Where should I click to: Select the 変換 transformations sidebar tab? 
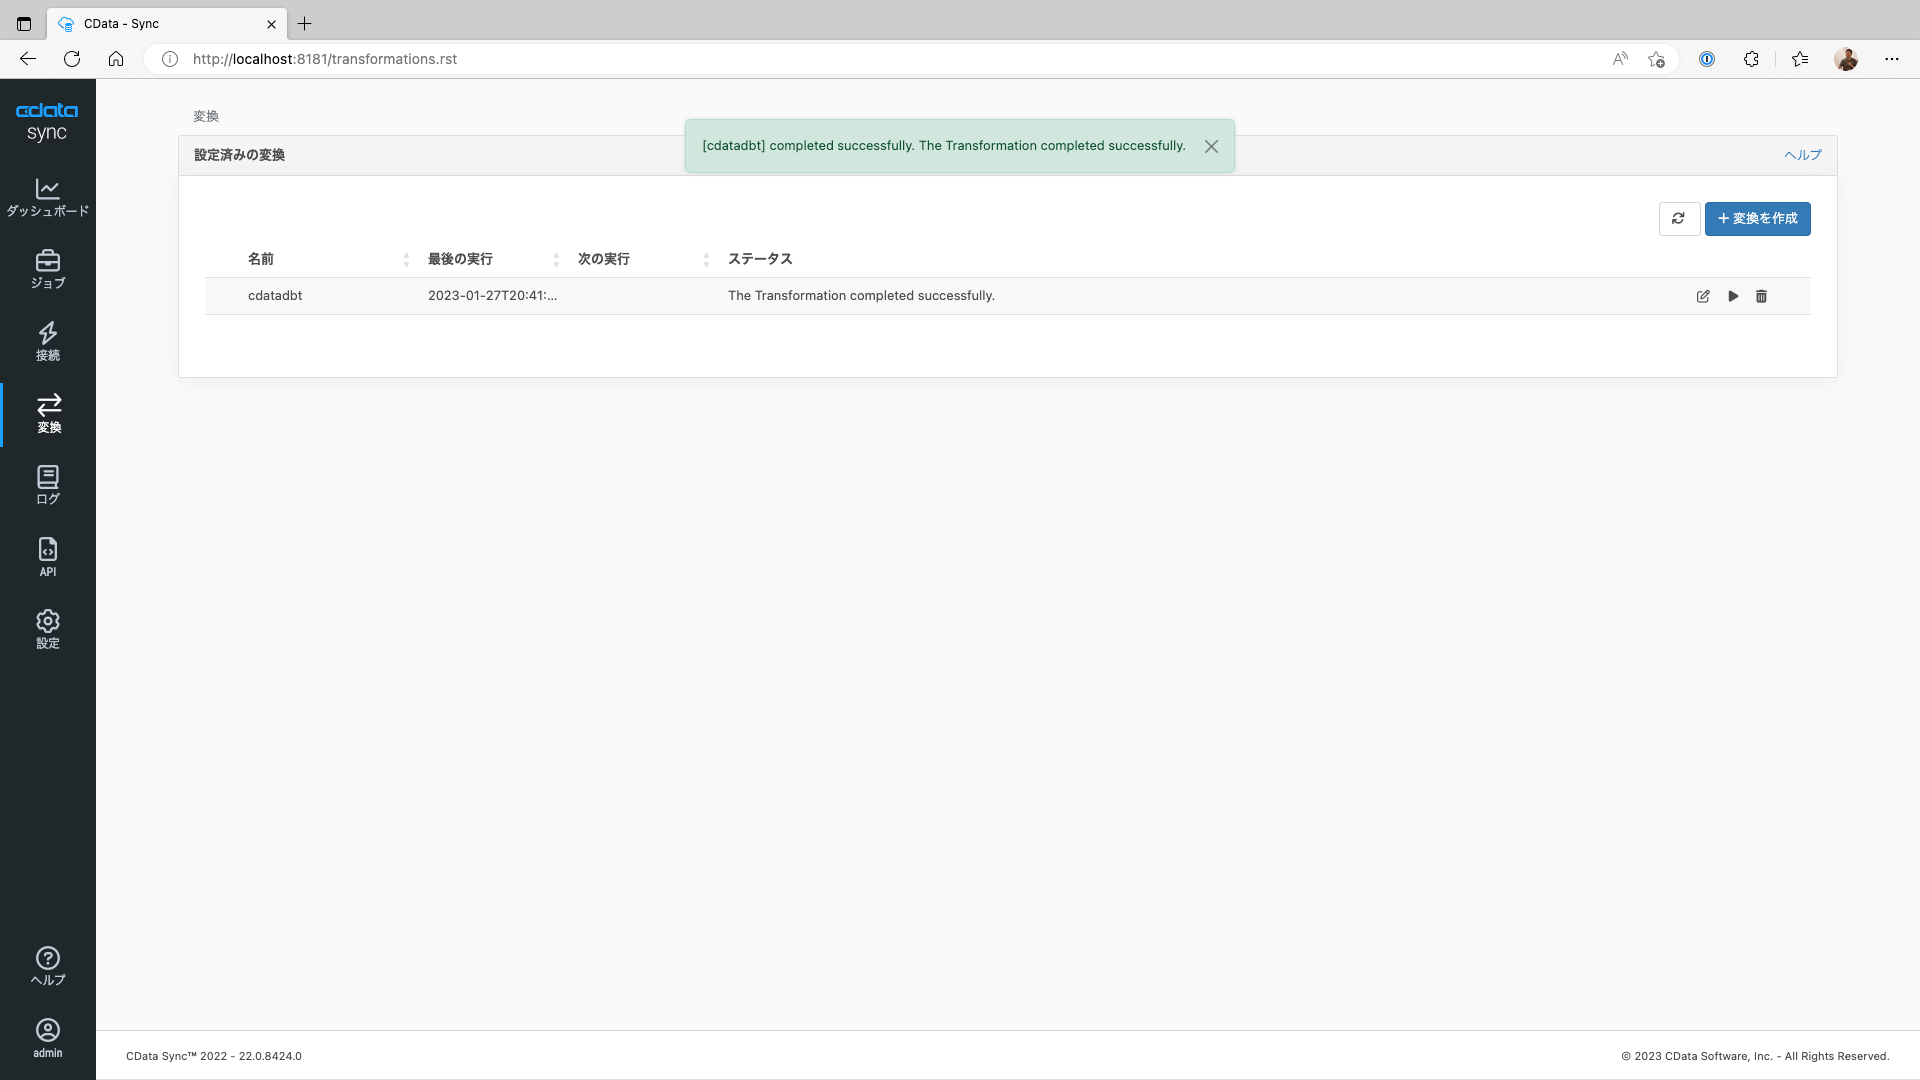(x=48, y=413)
